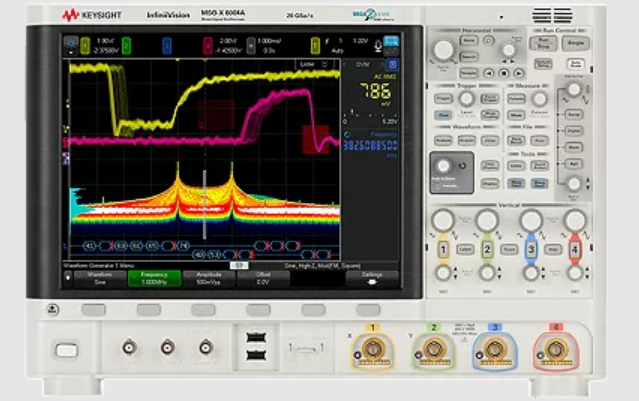Open the blue main menu icon top-left of screen
The image size is (639, 401).
71,46
